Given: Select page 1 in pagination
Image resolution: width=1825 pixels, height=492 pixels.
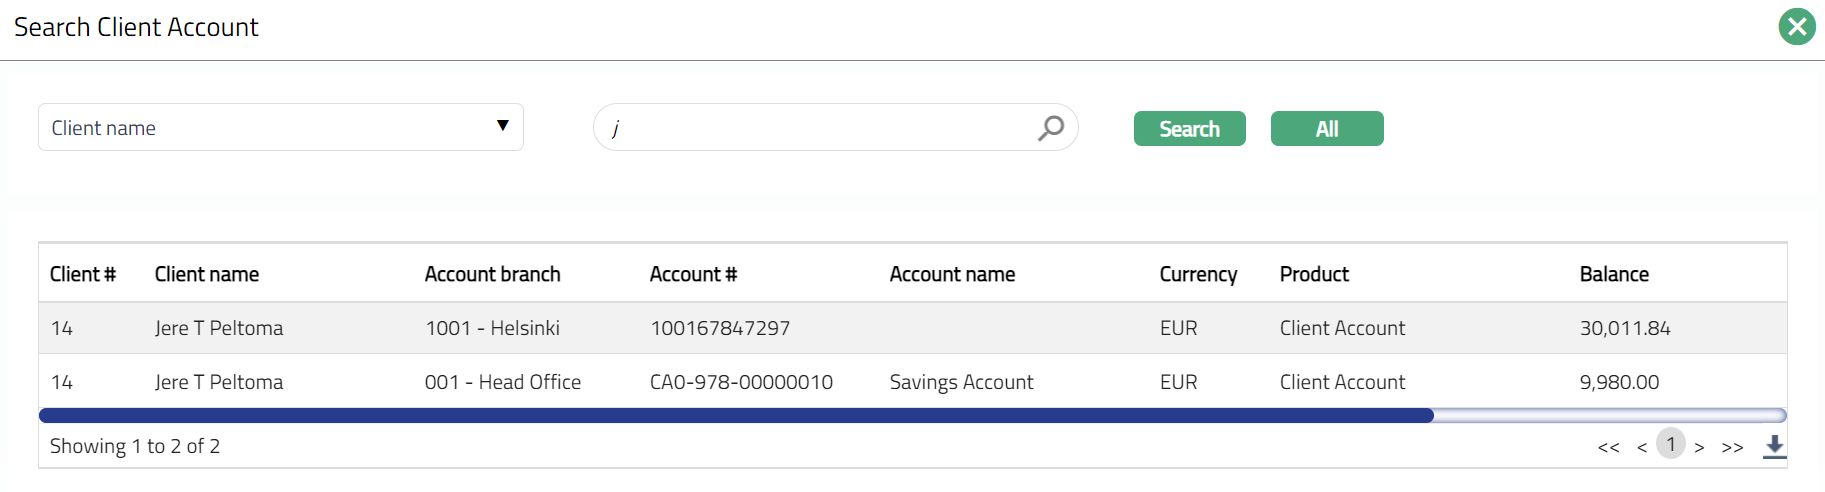Looking at the screenshot, I should (1670, 444).
